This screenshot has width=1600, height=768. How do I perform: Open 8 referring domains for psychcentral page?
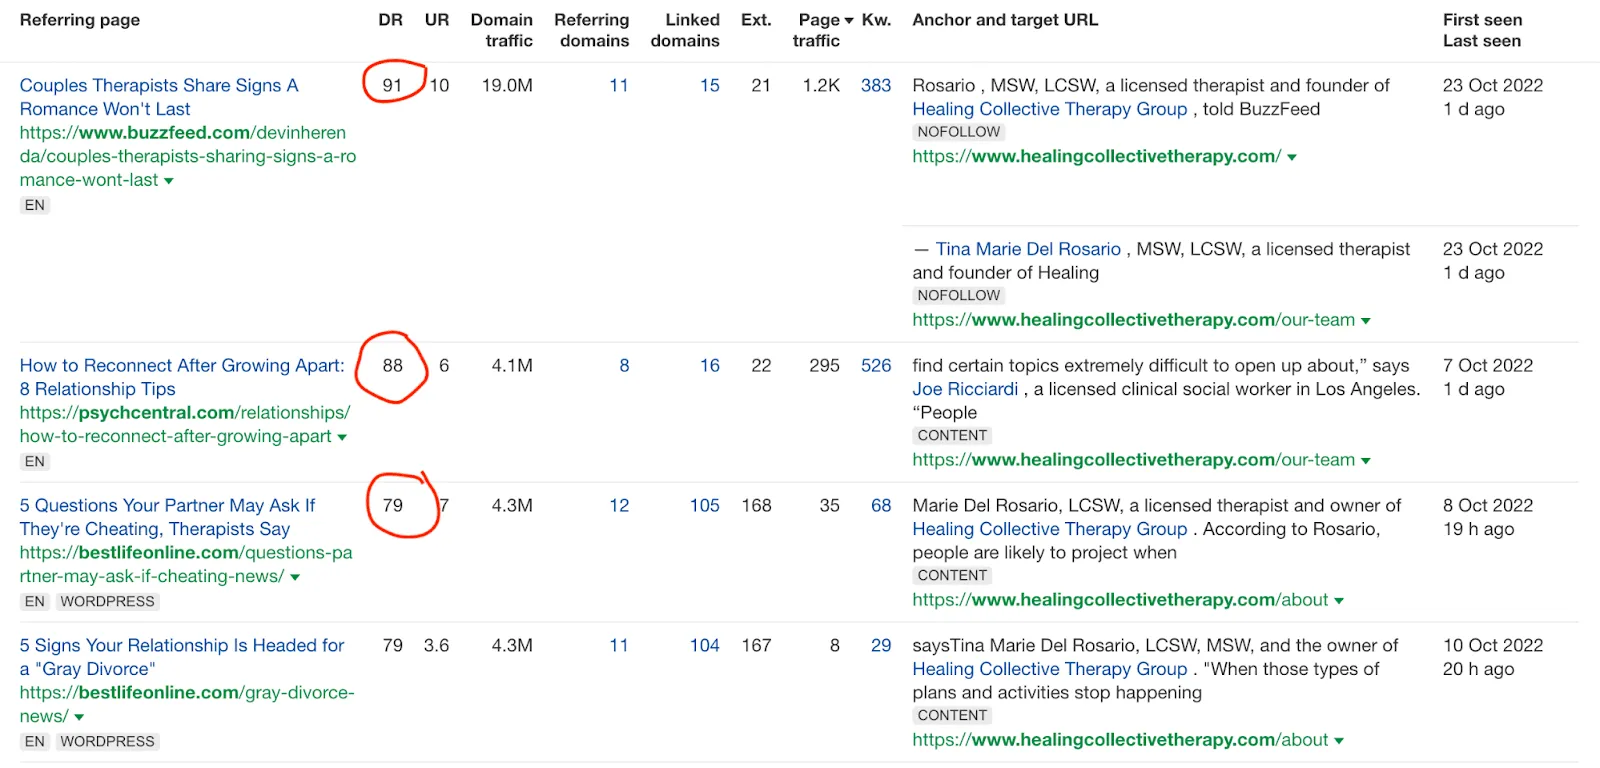[x=624, y=366]
